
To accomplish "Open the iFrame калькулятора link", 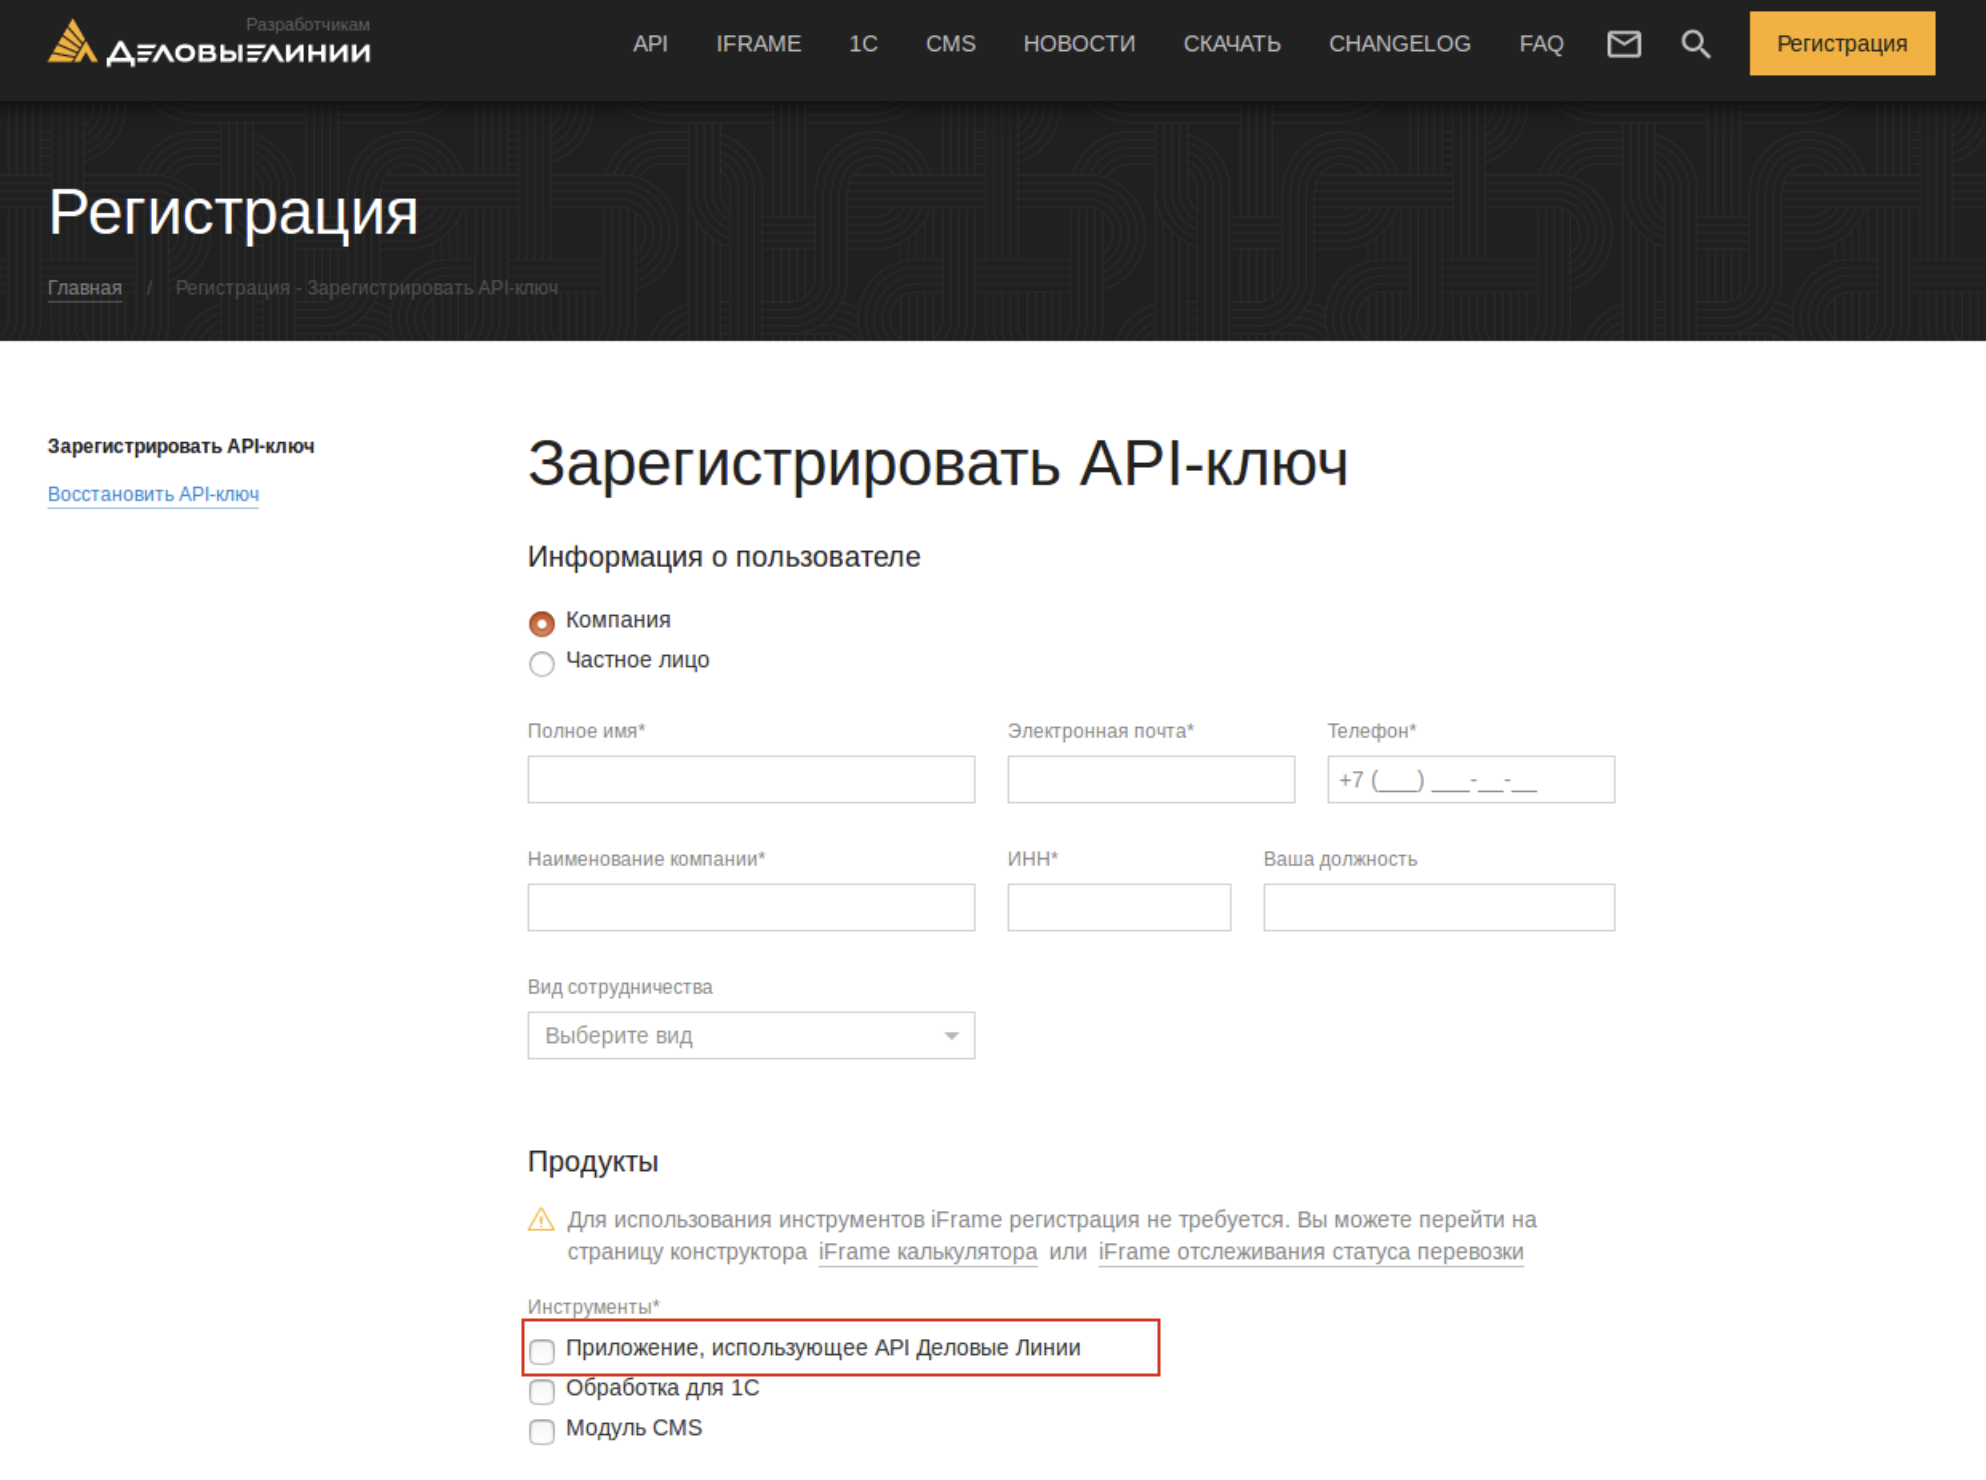I will pyautogui.click(x=927, y=1252).
